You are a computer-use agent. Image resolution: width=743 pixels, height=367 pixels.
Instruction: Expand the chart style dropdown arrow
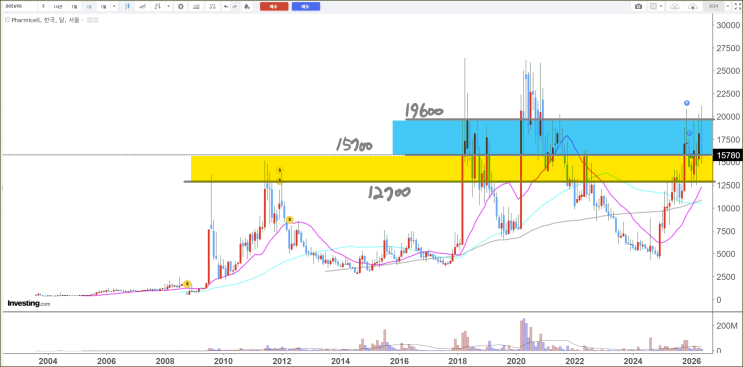point(169,6)
